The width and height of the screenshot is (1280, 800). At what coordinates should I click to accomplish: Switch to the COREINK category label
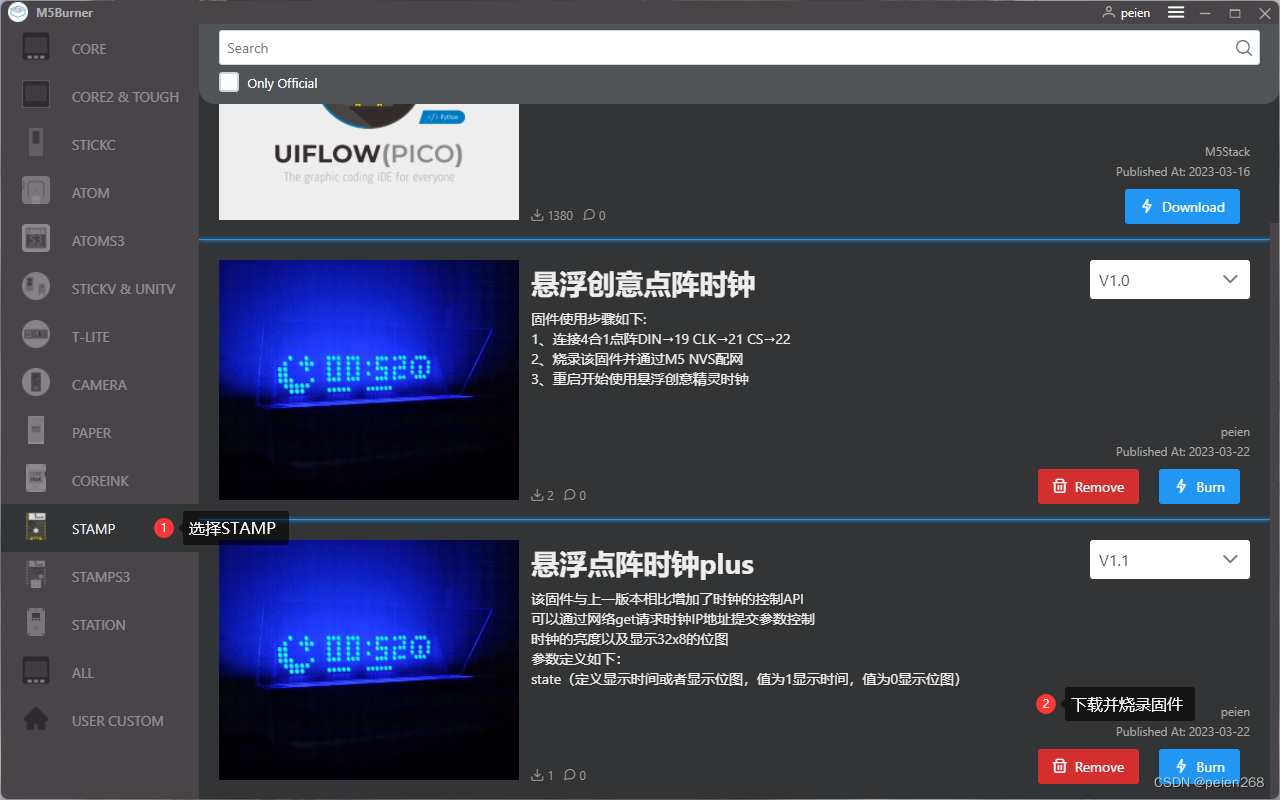pos(100,481)
